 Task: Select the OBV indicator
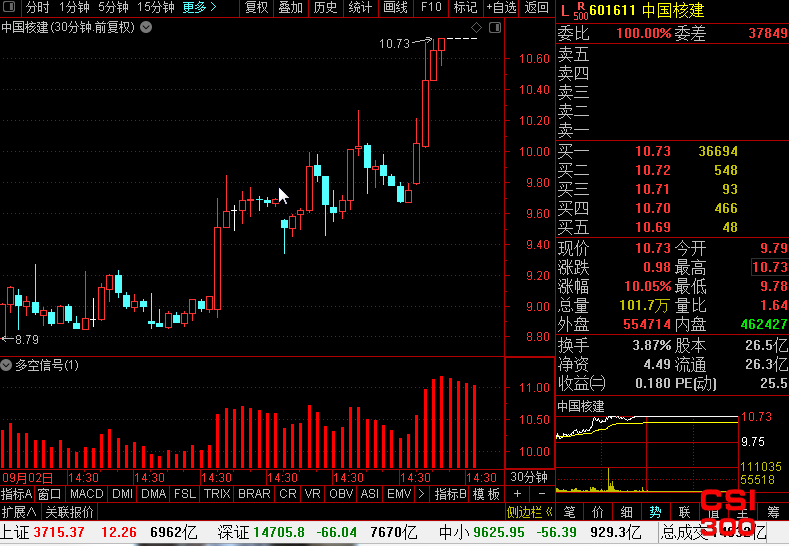(x=341, y=494)
